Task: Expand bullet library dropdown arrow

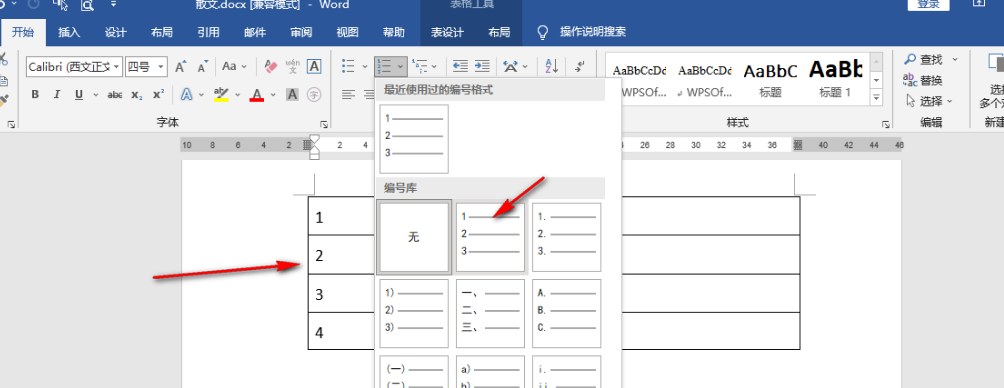Action: coord(364,66)
